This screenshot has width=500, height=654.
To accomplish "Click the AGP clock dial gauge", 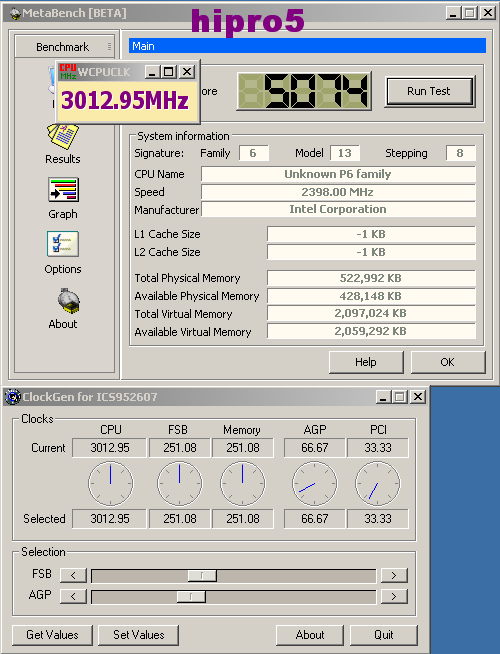I will click(315, 483).
